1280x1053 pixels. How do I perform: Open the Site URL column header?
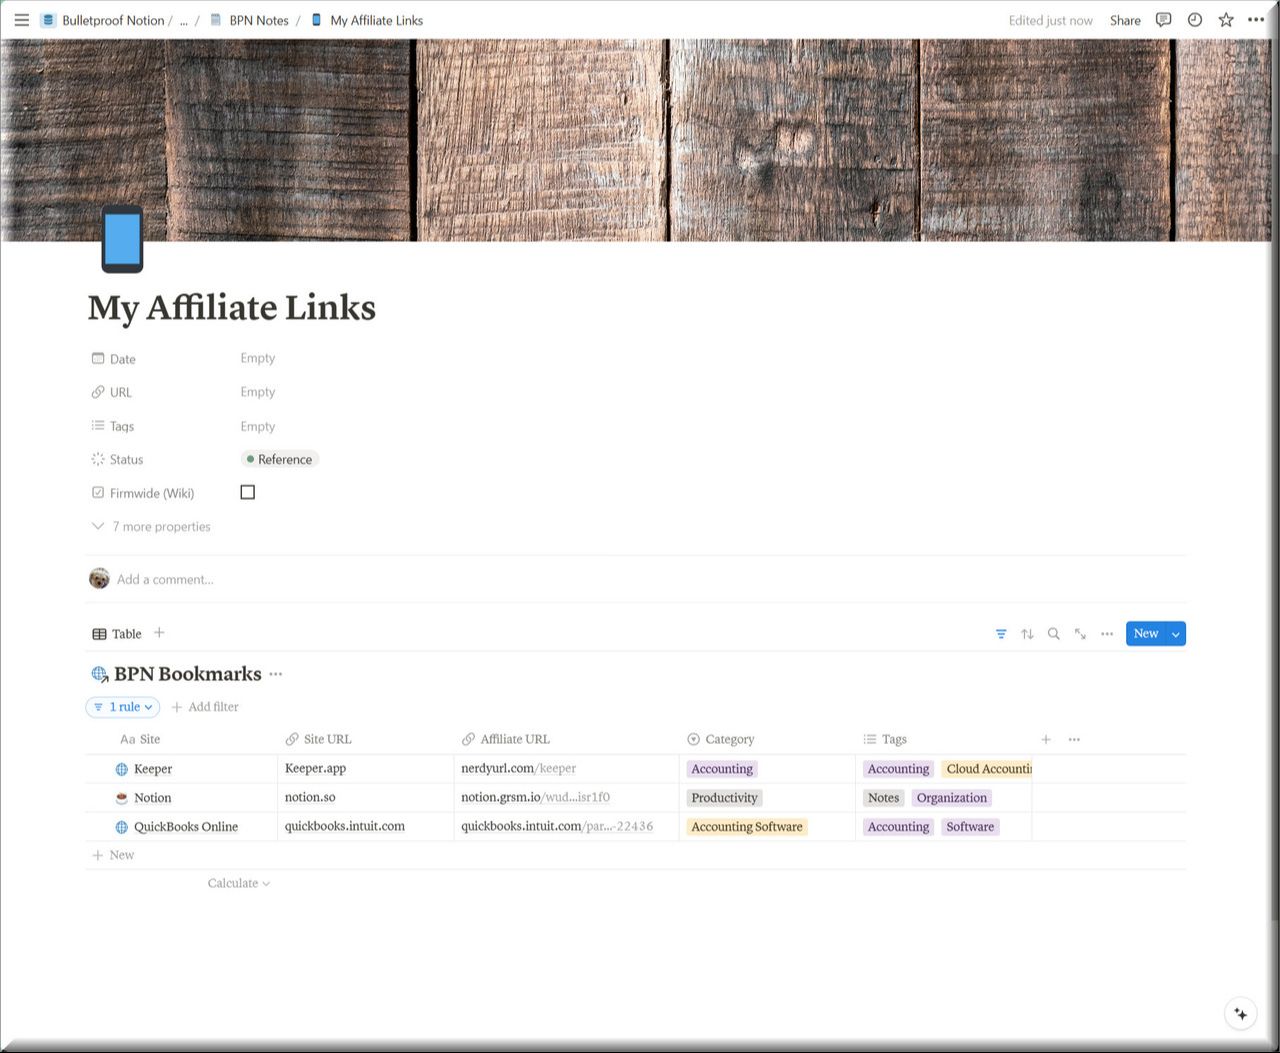[318, 739]
